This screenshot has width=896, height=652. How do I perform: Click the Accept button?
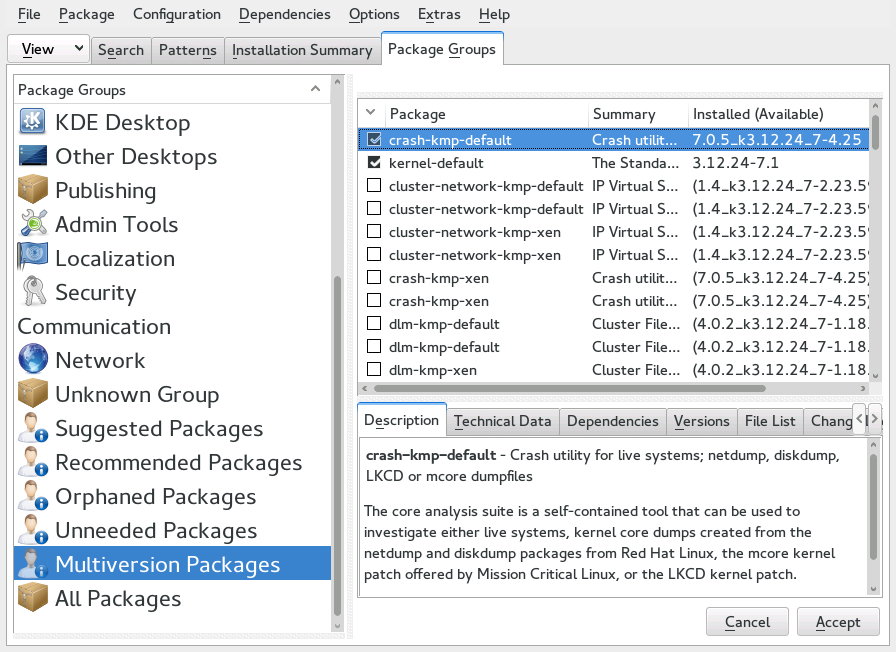(838, 622)
